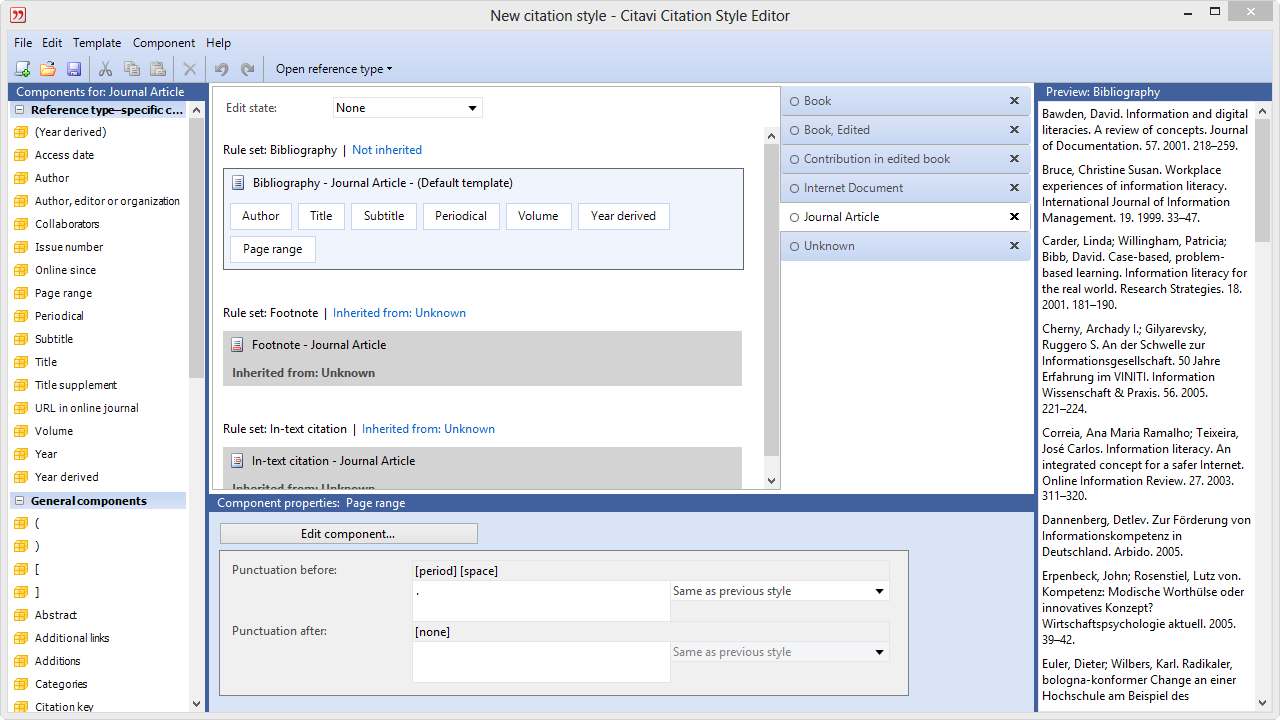The image size is (1280, 720).
Task: Select the Book reference type radio circle
Action: (794, 101)
